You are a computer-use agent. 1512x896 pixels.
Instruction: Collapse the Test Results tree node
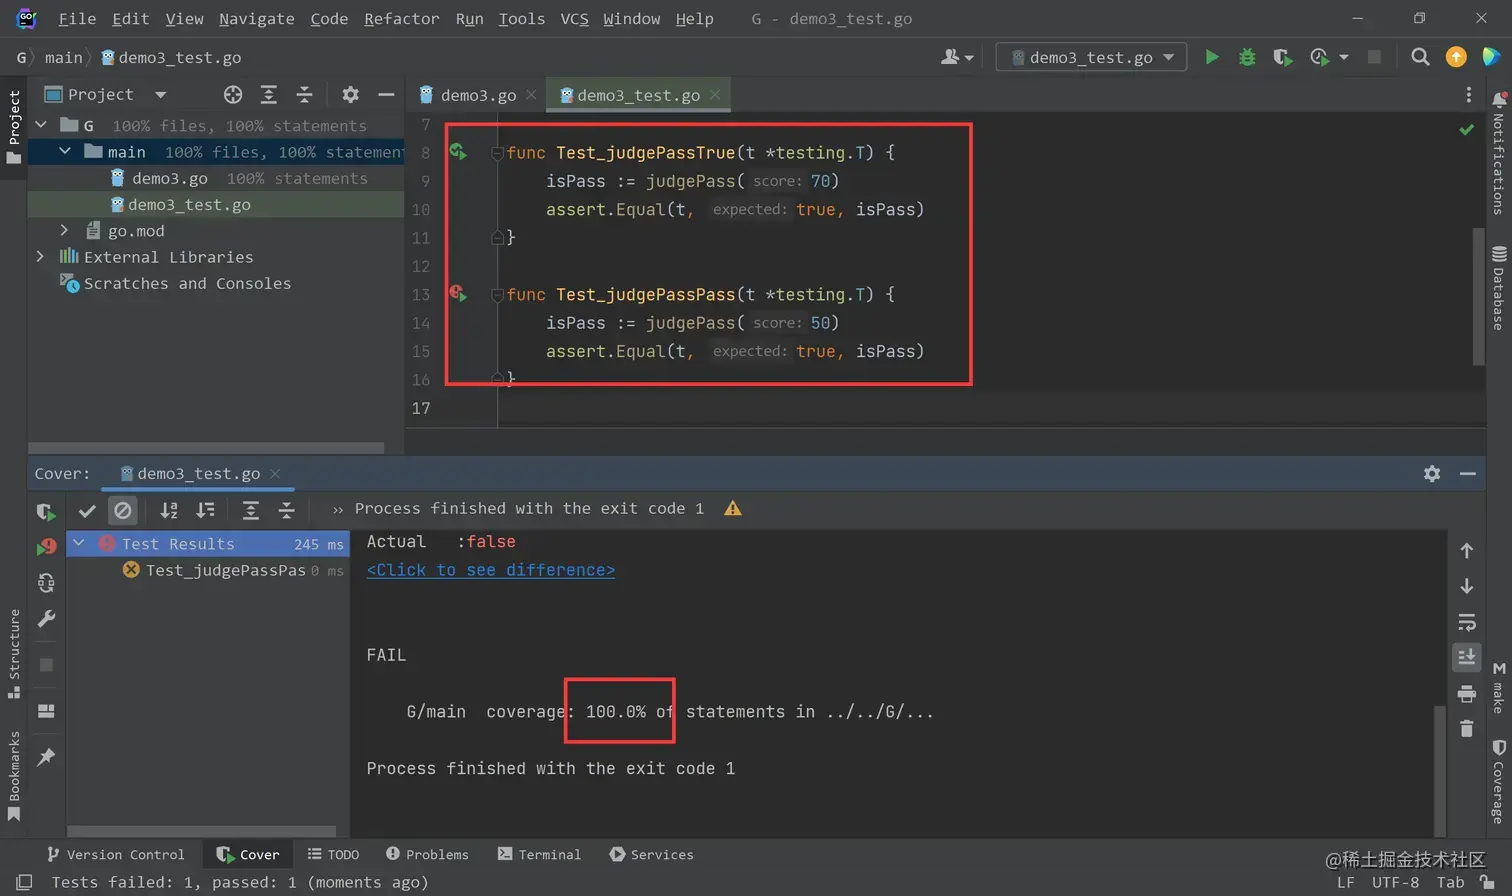(79, 543)
